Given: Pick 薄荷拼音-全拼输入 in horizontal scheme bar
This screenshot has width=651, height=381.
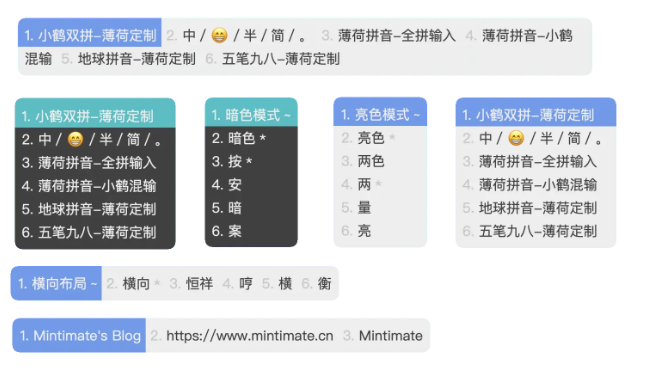Looking at the screenshot, I should click(x=389, y=36).
